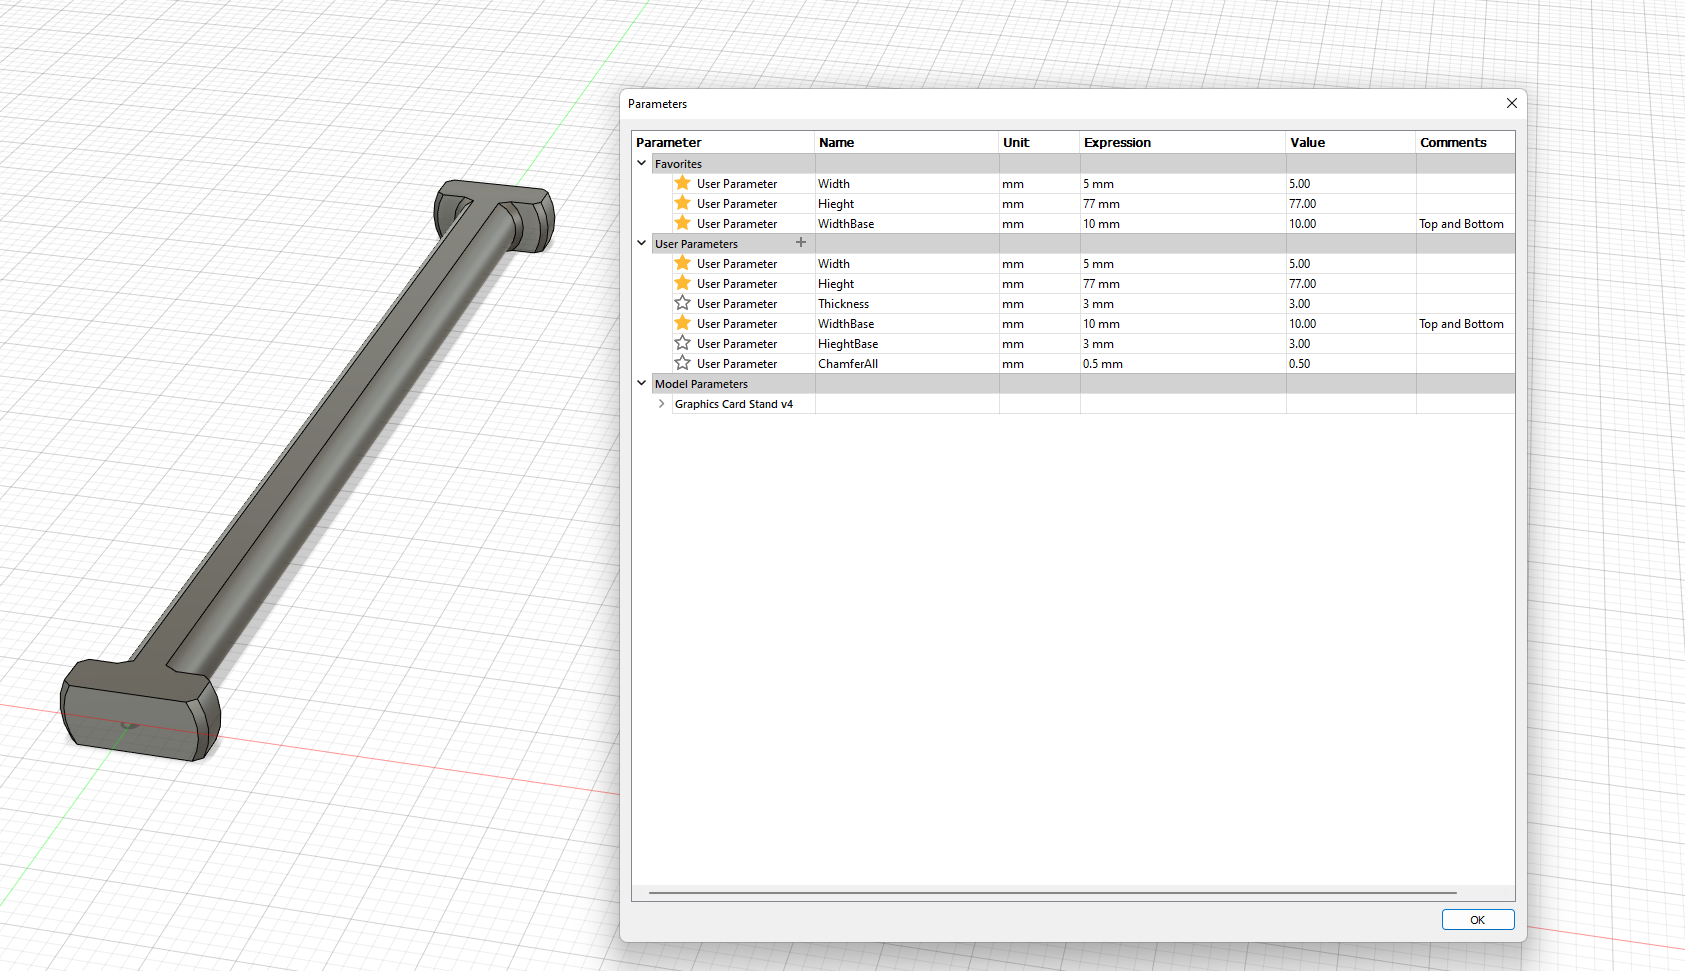Image resolution: width=1685 pixels, height=971 pixels.
Task: Star the ChamferAll parameter
Action: tap(683, 363)
